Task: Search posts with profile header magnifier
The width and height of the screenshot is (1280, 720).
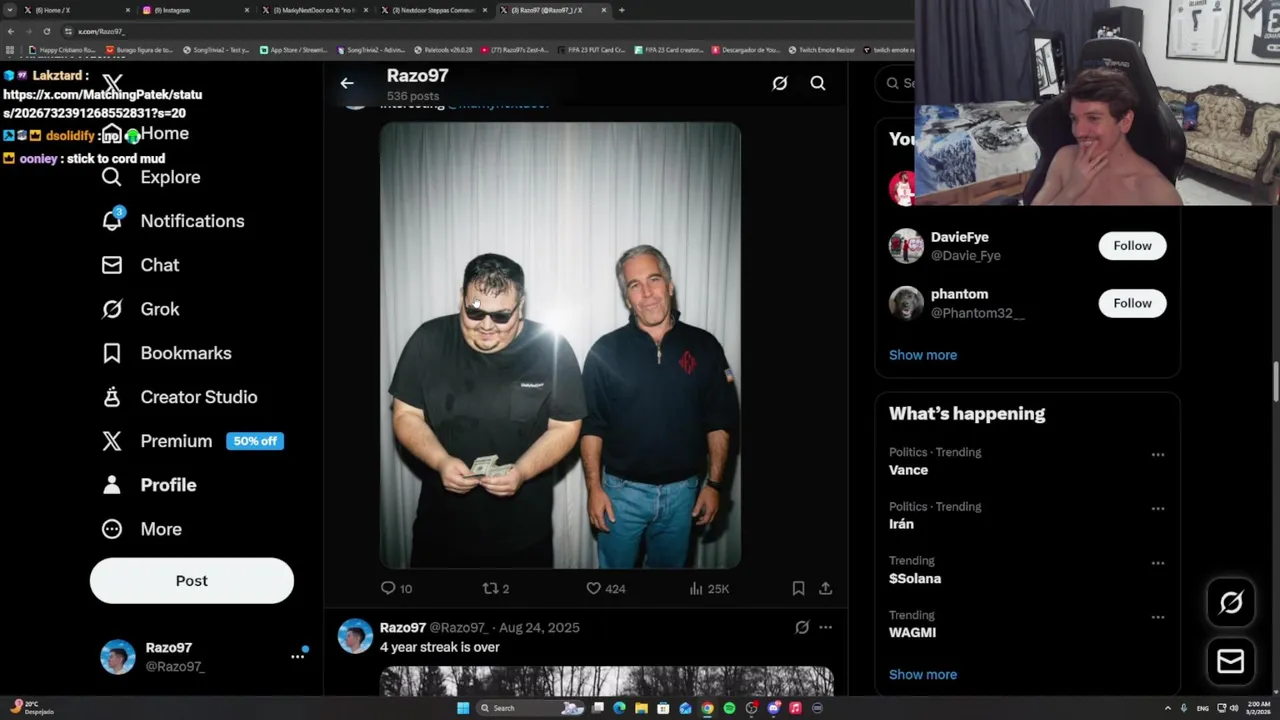Action: tap(818, 84)
